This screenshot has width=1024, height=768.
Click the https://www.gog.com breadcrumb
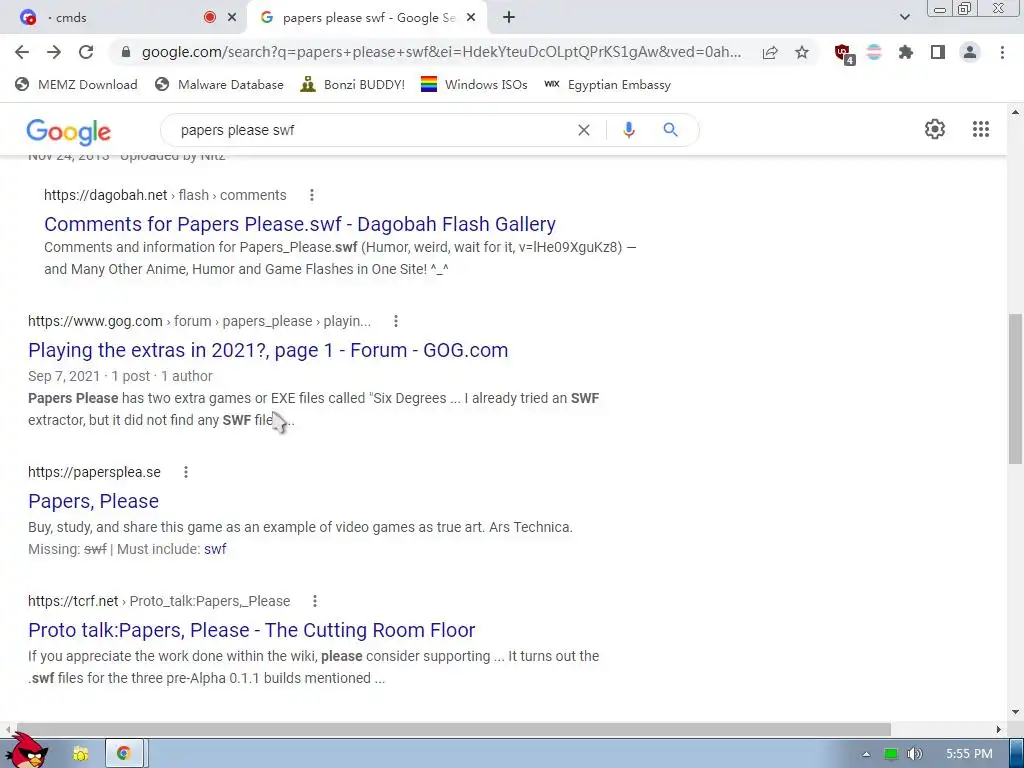click(95, 321)
